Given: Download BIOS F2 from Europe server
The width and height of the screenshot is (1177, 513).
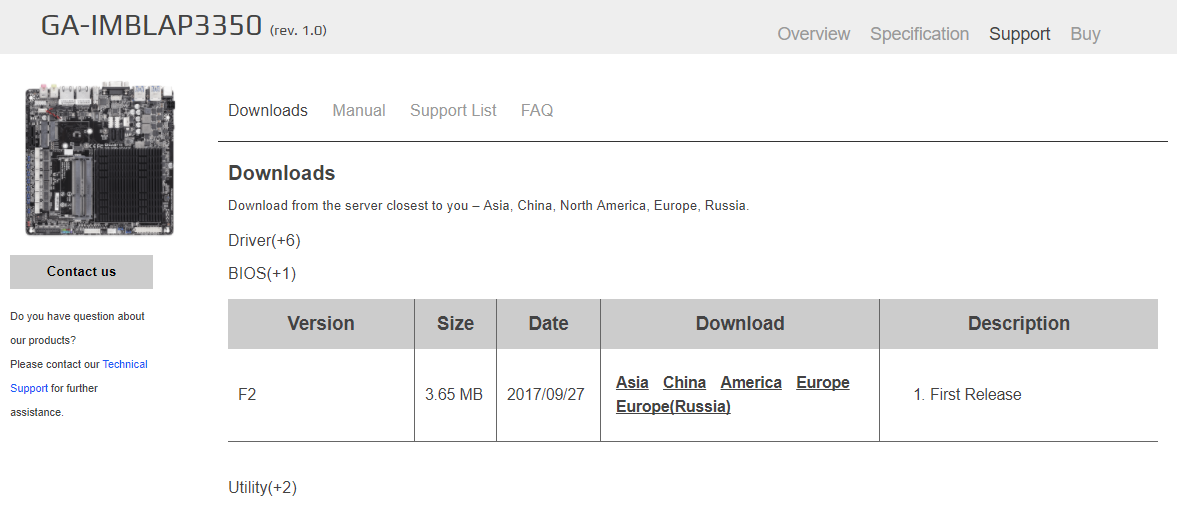Looking at the screenshot, I should (x=823, y=382).
